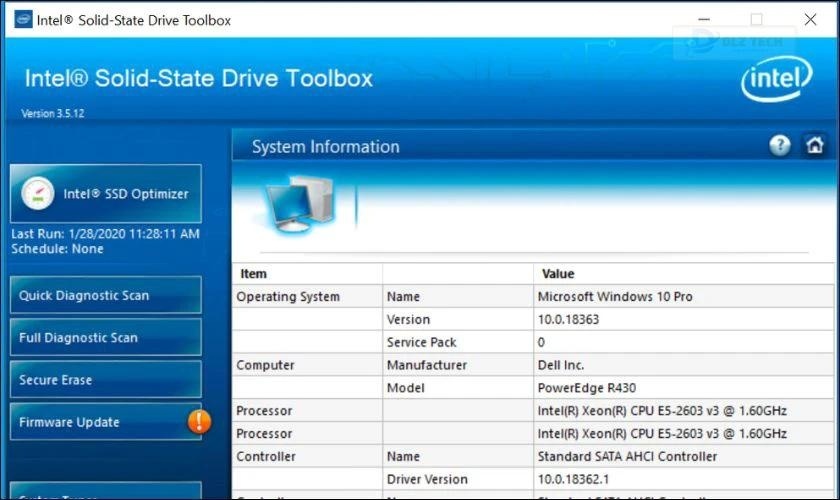840x500 pixels.
Task: Select the Microsoft Windows 10 Pro value
Action: (x=615, y=297)
